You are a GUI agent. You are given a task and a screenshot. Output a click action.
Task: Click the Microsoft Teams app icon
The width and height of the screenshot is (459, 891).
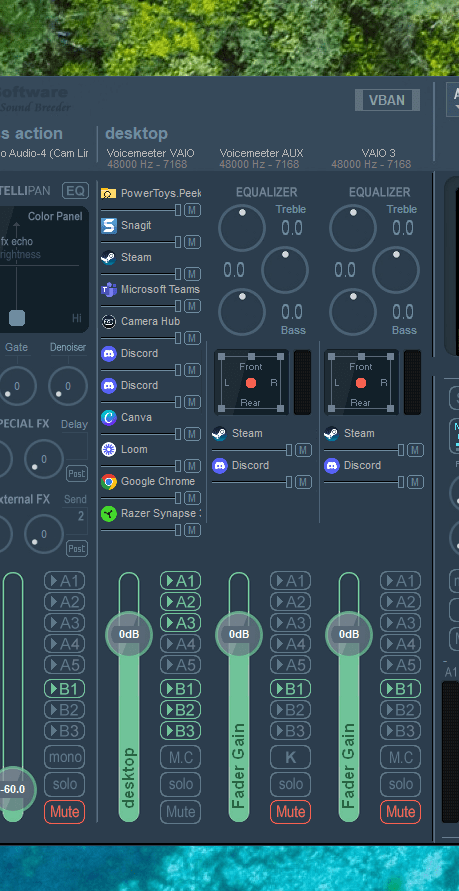(x=109, y=289)
